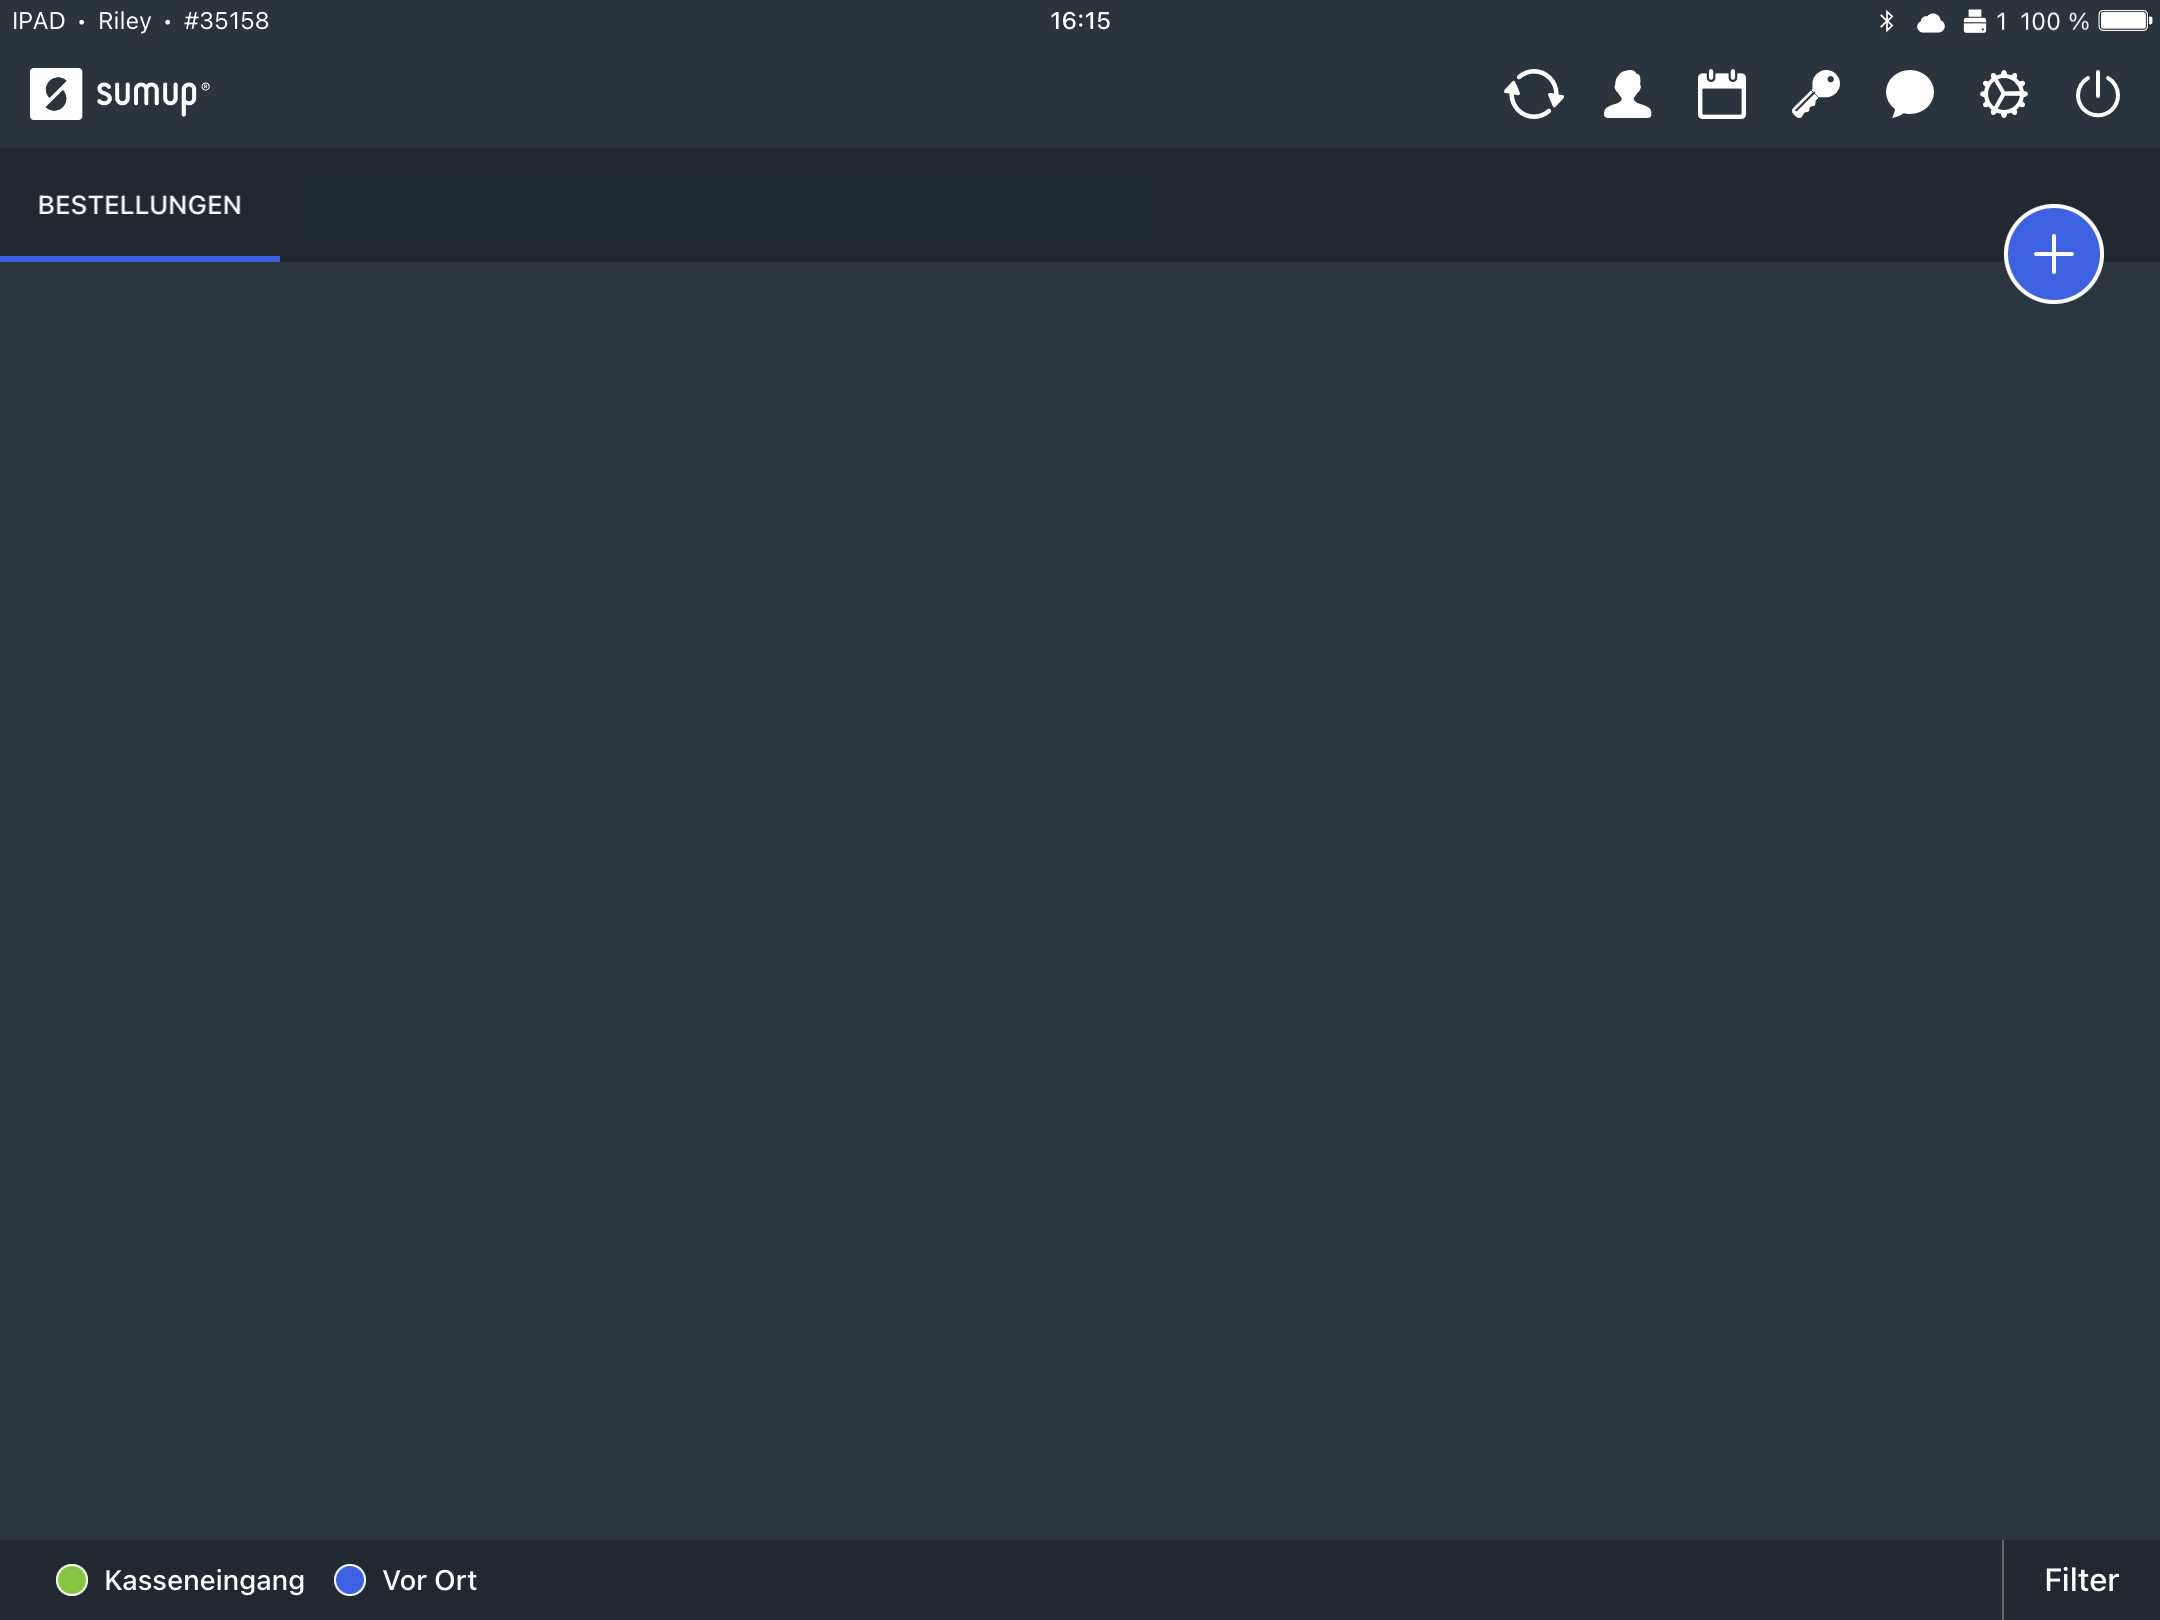Open the chat speech bubble icon
Image resolution: width=2160 pixels, height=1620 pixels.
coord(1909,95)
